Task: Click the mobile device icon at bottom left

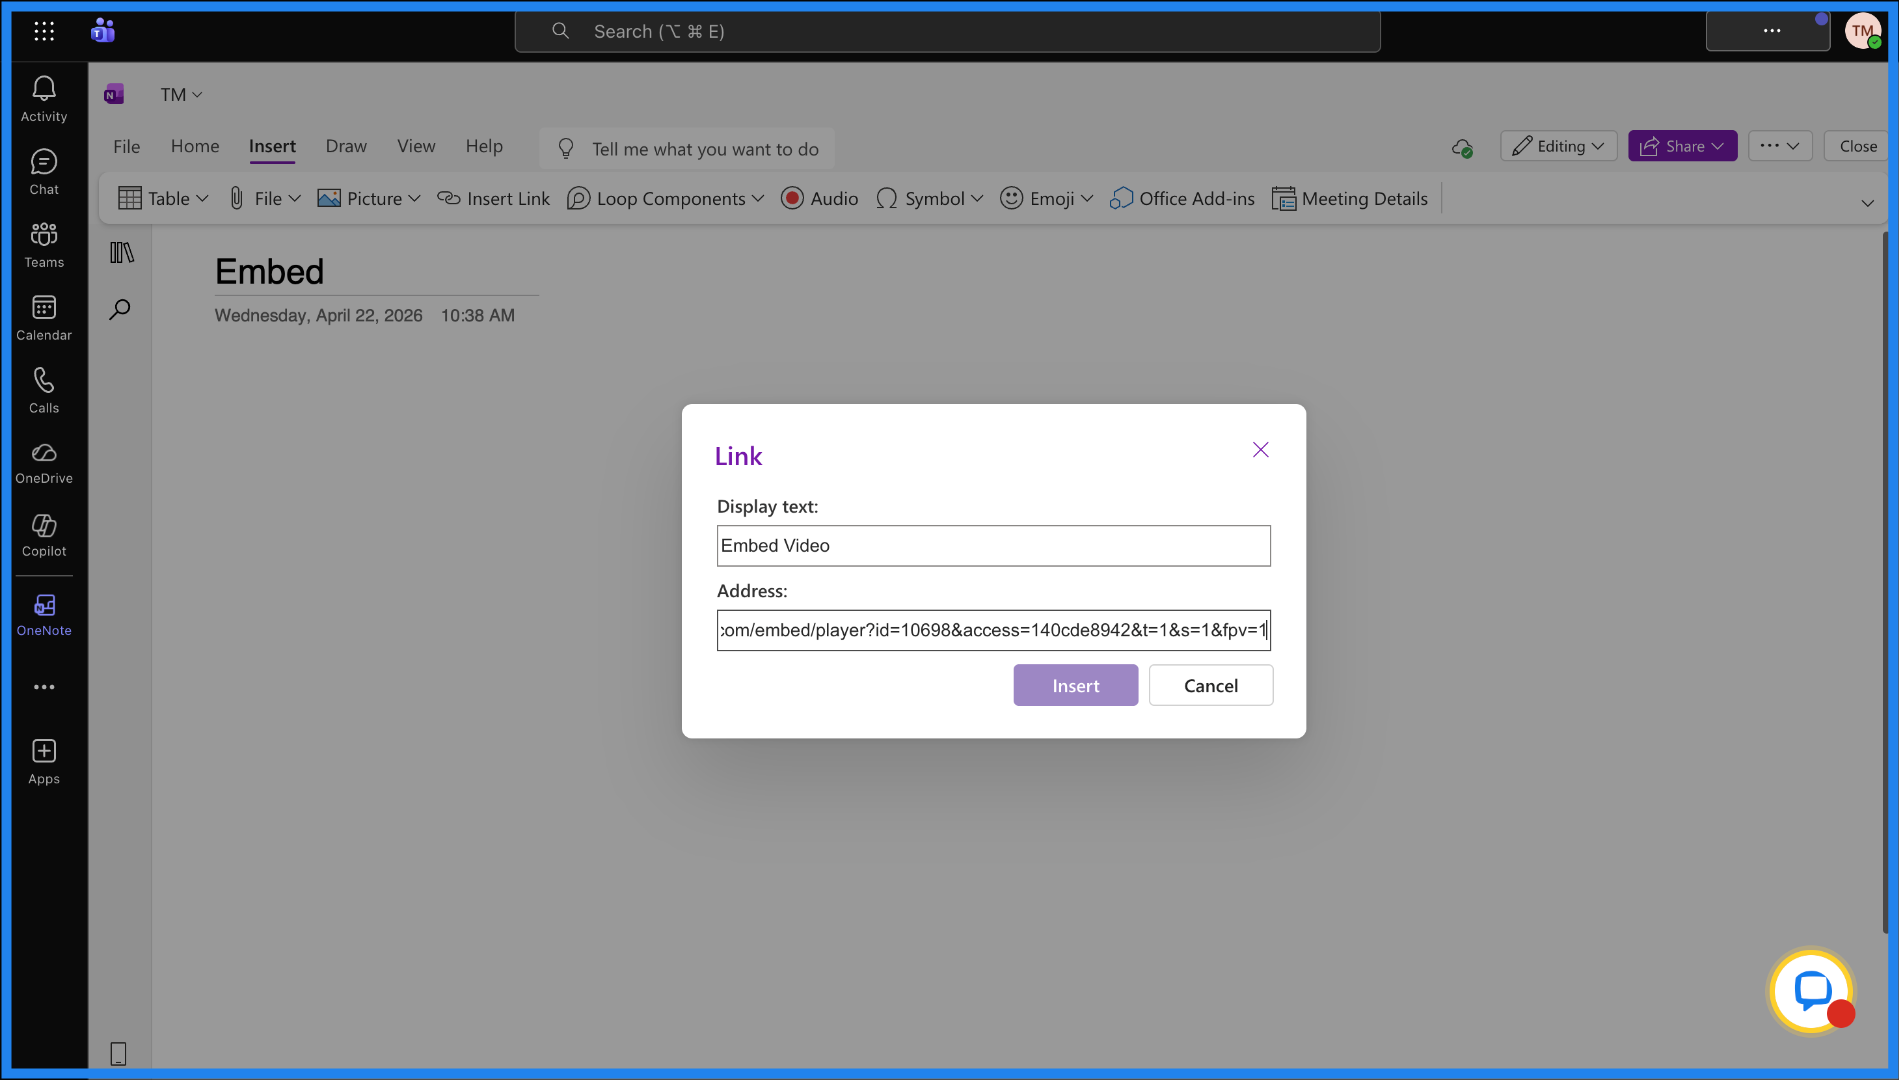Action: pyautogui.click(x=118, y=1053)
